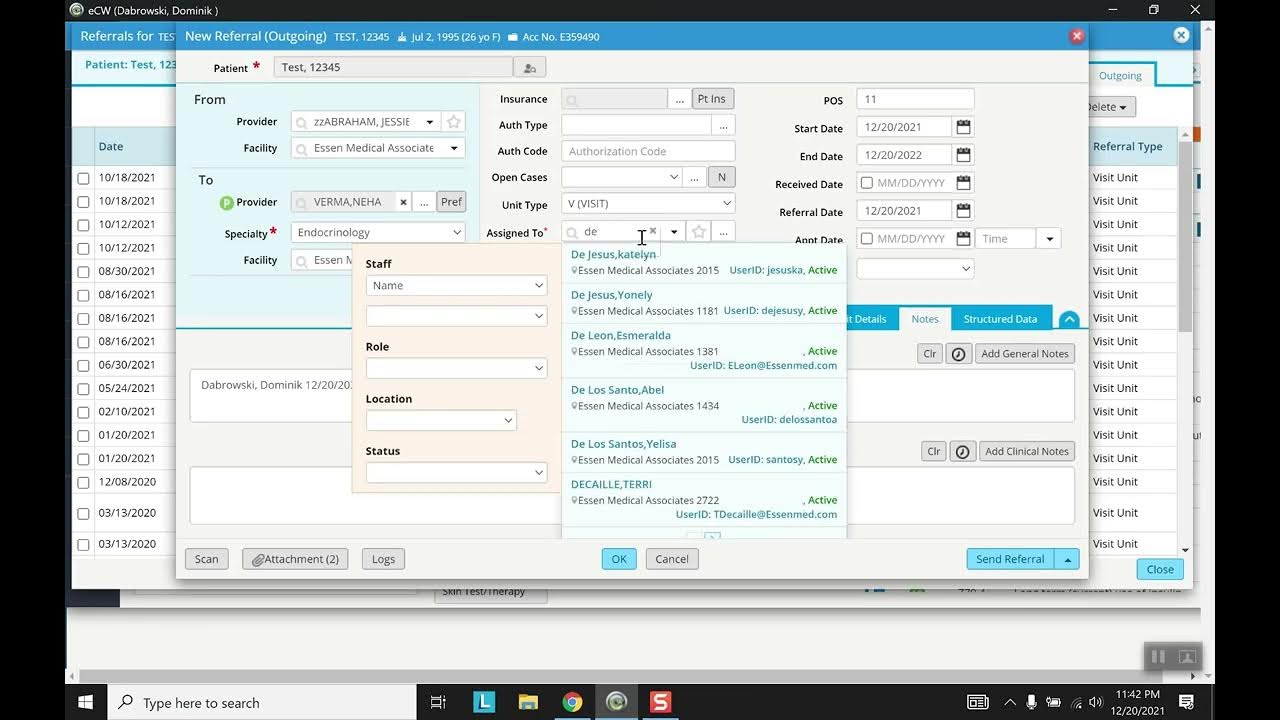Check the 12/08/2020 referral row checkbox
Viewport: 1280px width, 720px height.
(x=83, y=482)
